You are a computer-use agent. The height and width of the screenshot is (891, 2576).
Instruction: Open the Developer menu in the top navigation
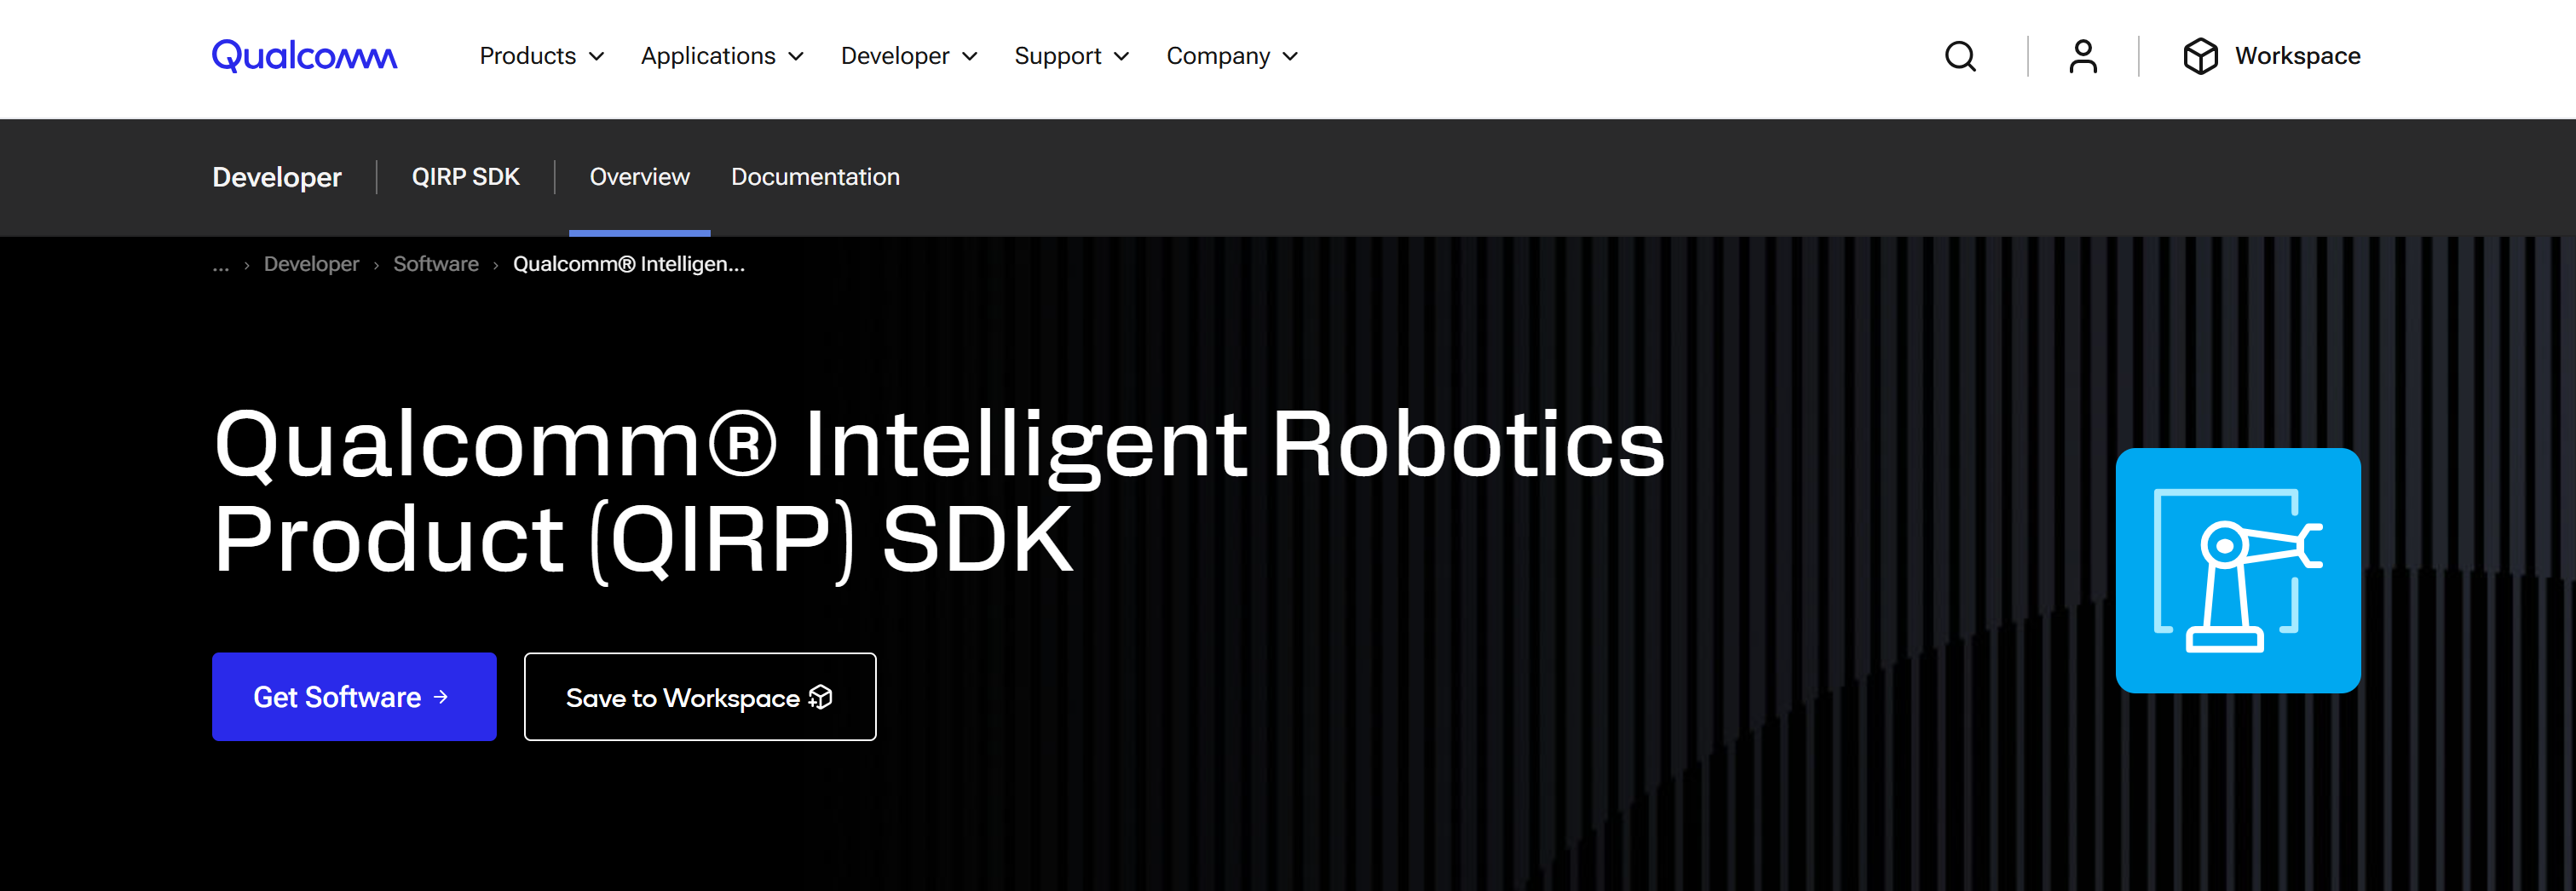[907, 56]
